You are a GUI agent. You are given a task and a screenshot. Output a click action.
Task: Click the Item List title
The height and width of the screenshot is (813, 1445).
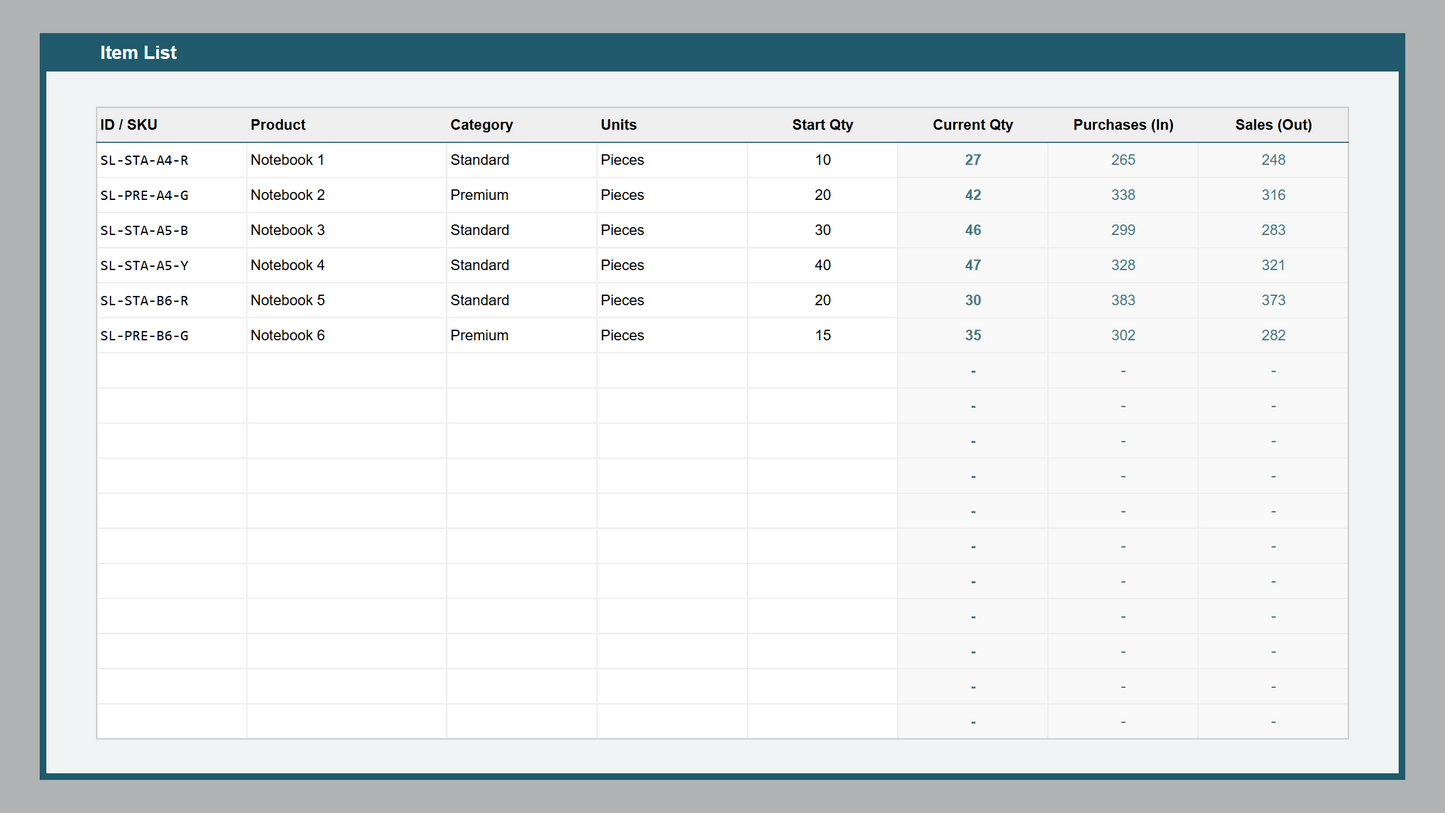(138, 53)
